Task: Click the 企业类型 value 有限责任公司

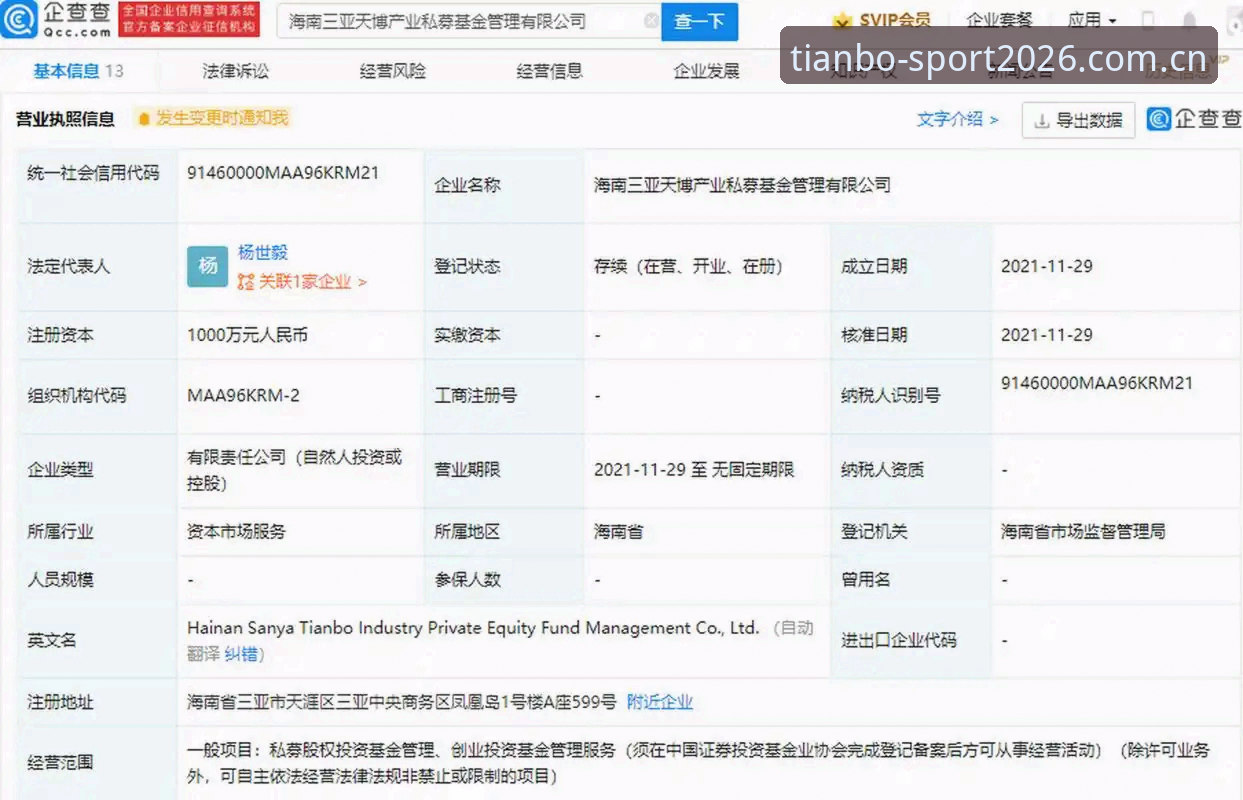Action: click(x=294, y=469)
